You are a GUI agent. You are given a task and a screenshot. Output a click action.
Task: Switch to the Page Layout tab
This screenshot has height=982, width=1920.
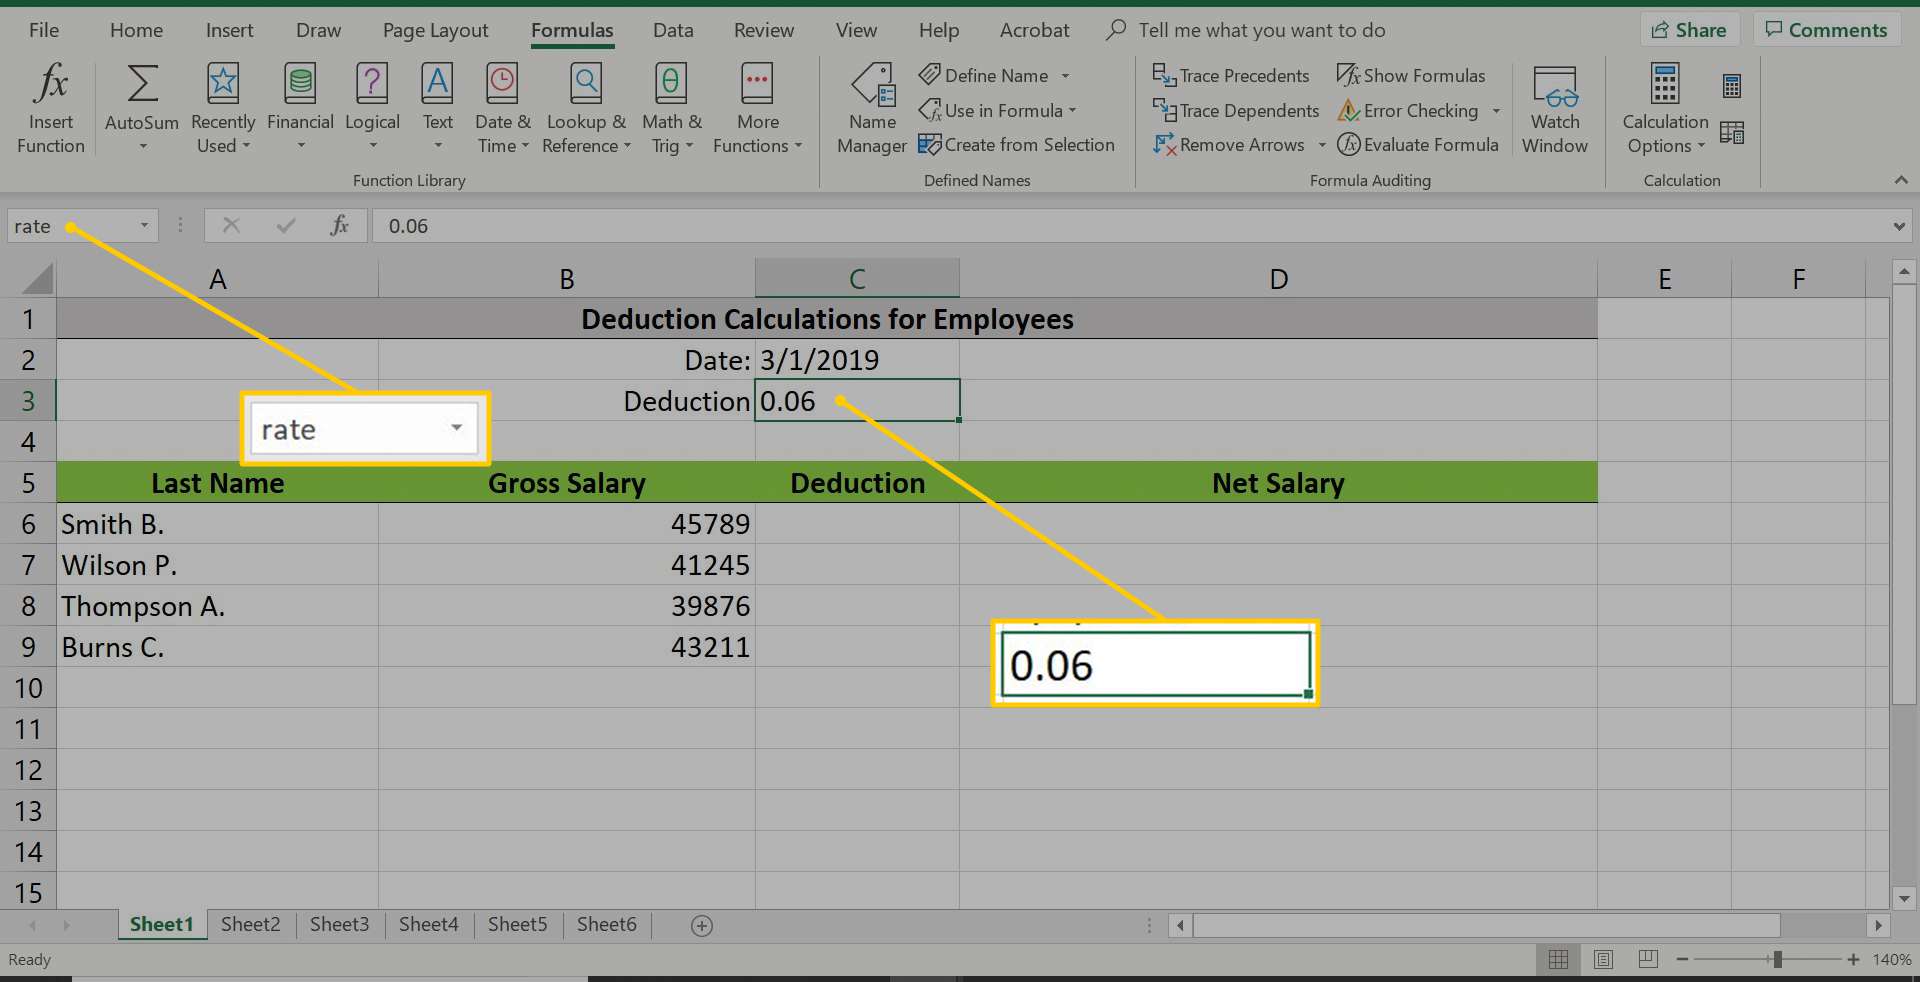coord(435,30)
